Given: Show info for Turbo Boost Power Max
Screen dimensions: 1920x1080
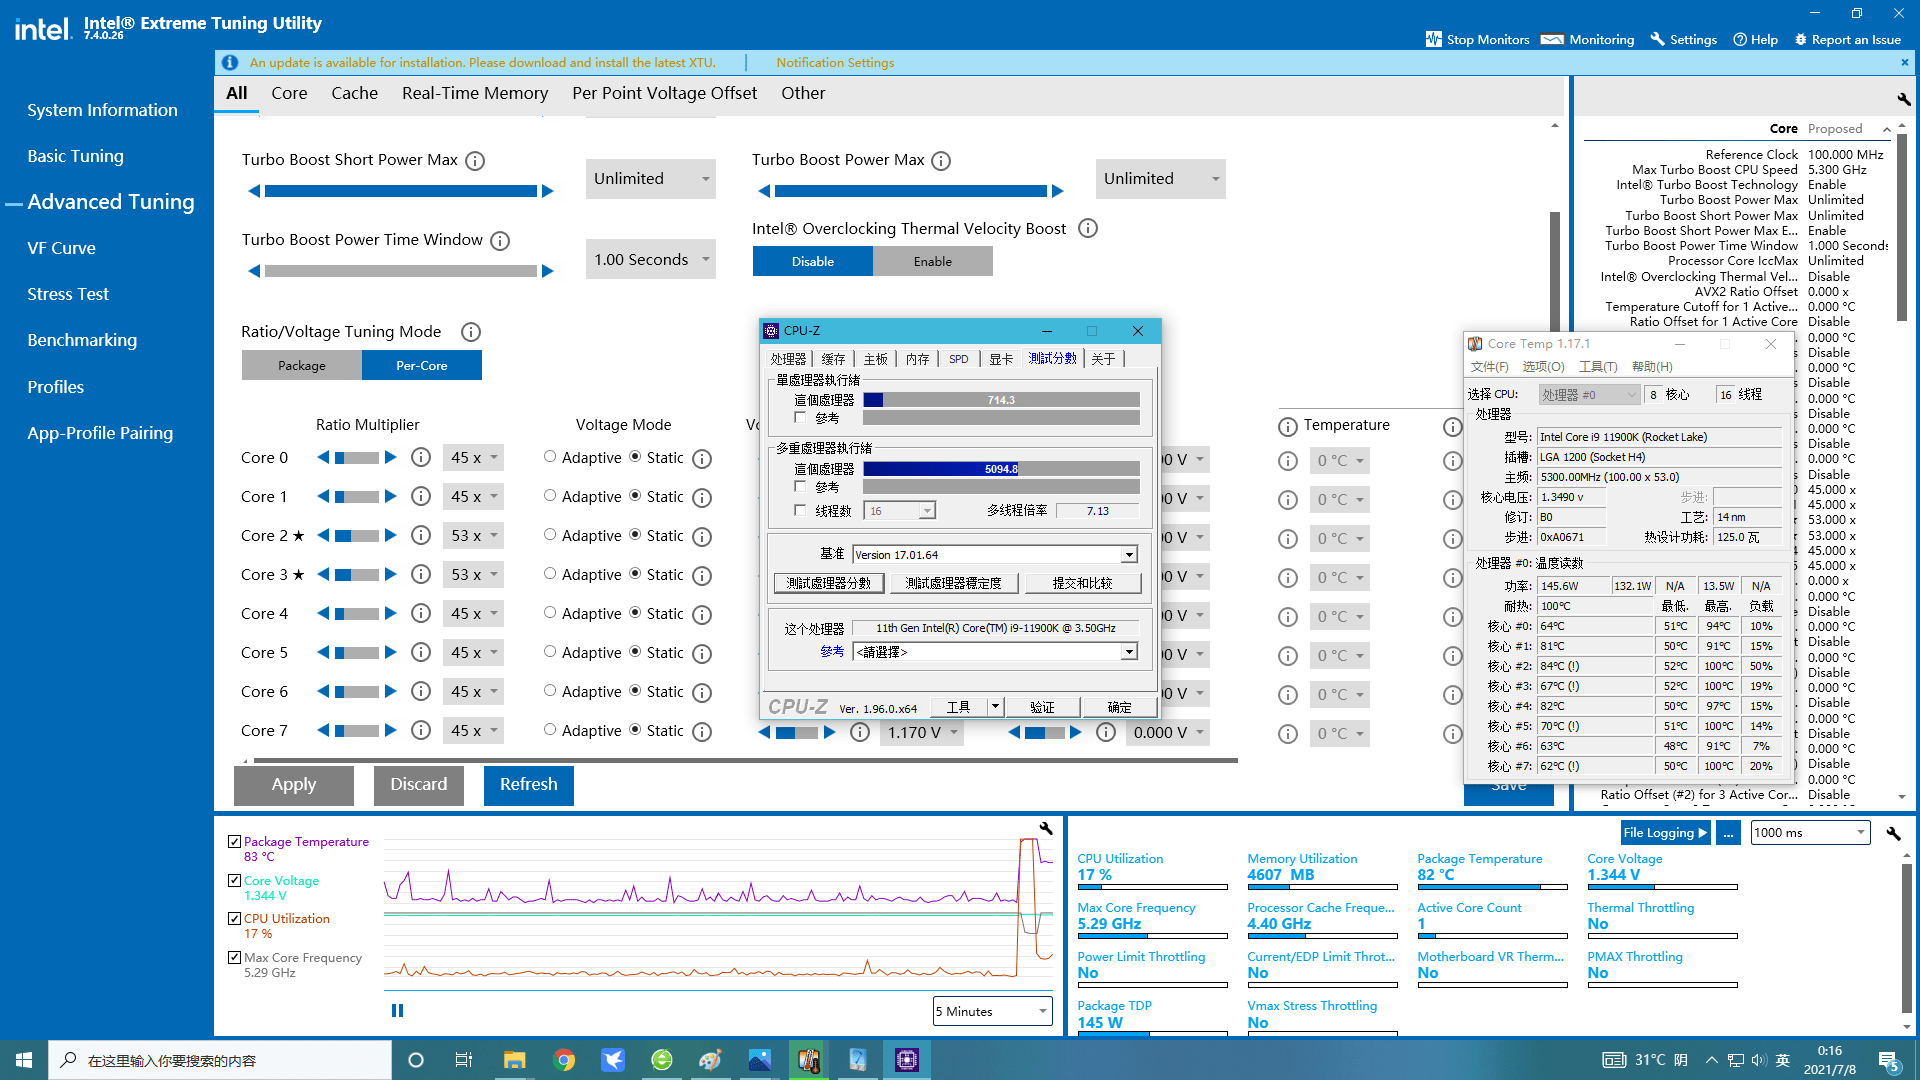Looking at the screenshot, I should coord(941,161).
